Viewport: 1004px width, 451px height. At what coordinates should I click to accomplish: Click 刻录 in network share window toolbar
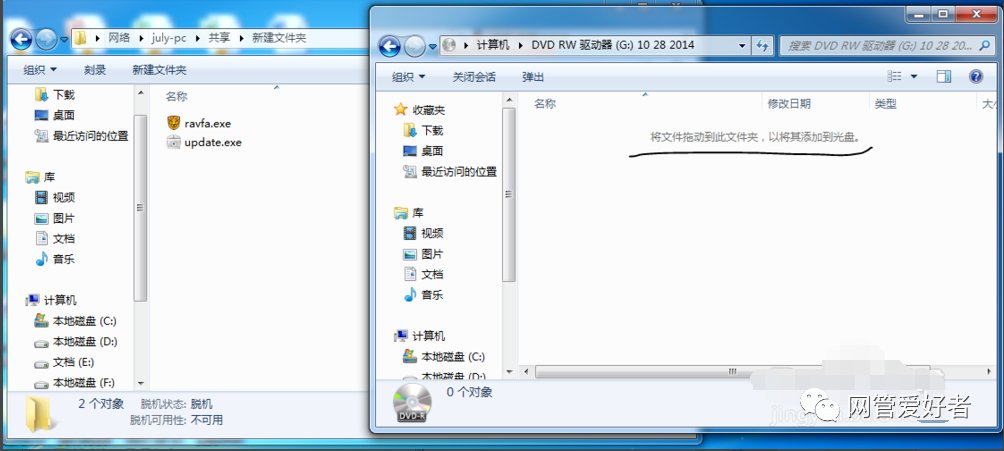pyautogui.click(x=95, y=70)
